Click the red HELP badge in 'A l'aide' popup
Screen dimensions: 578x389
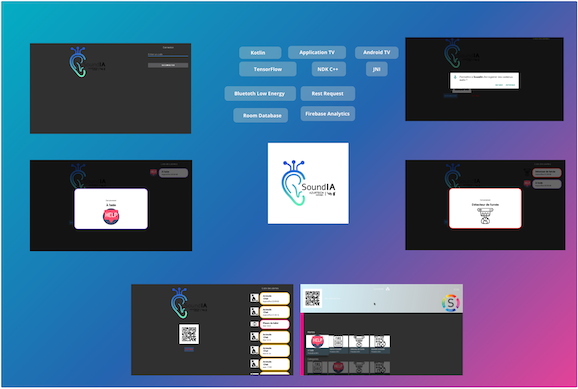(x=111, y=216)
